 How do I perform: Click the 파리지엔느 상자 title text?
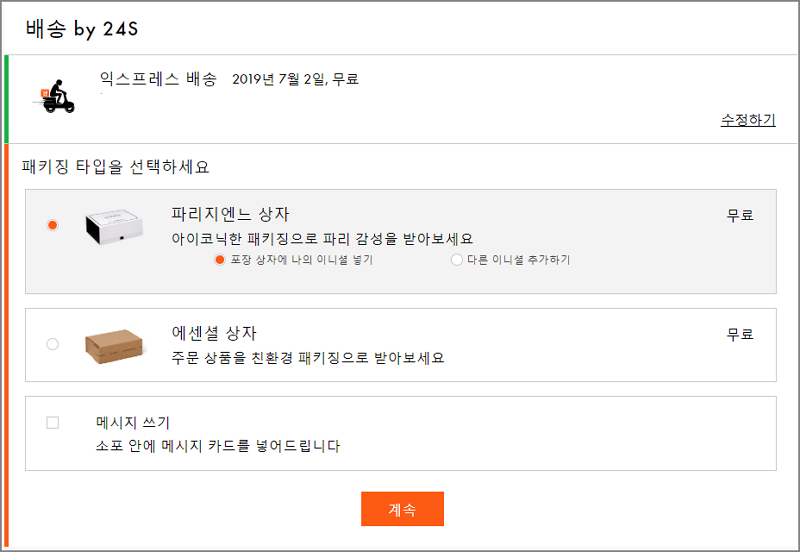click(x=231, y=214)
